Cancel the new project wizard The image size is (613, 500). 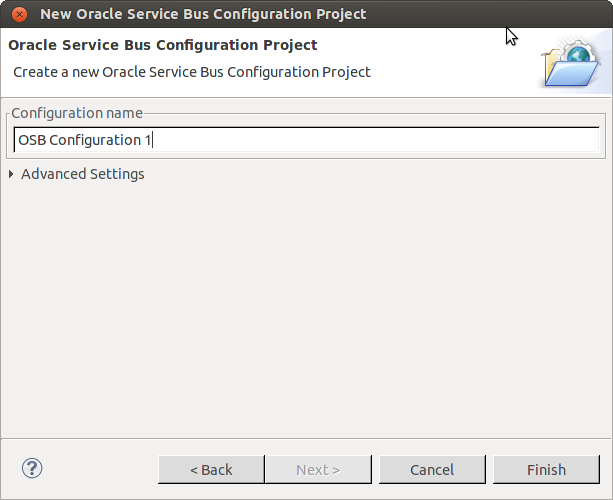coord(432,469)
